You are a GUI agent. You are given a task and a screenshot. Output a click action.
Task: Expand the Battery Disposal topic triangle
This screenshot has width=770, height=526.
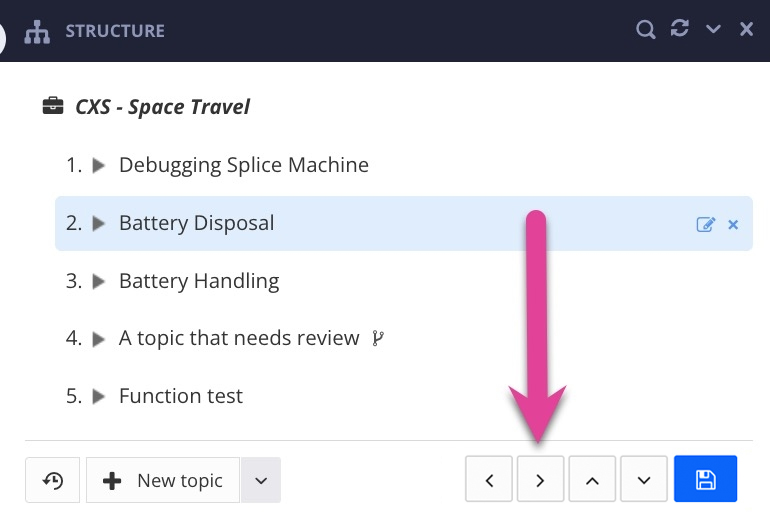pos(99,224)
